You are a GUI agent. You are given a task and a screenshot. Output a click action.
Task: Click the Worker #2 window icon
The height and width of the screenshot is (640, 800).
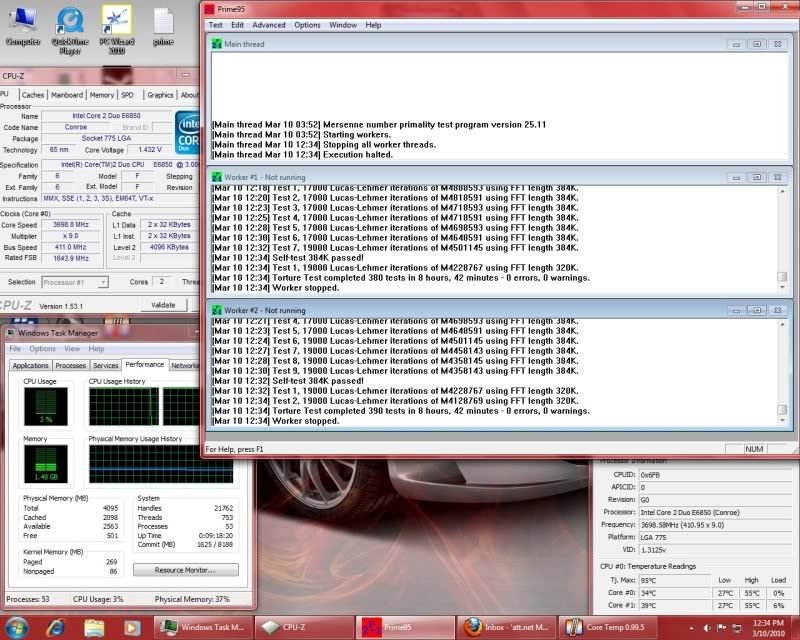[x=217, y=310]
